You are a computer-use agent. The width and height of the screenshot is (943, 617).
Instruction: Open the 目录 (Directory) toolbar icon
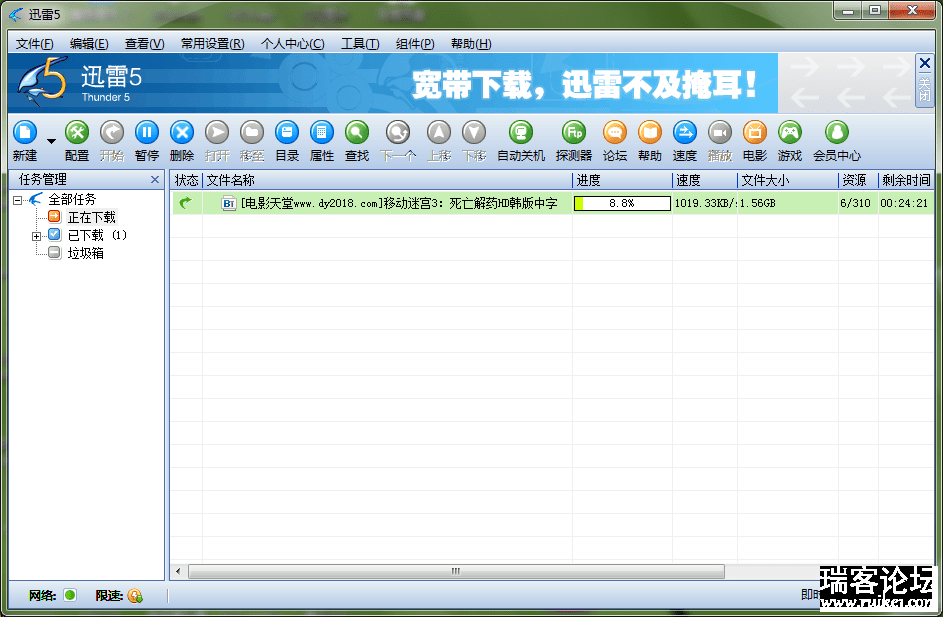(287, 133)
